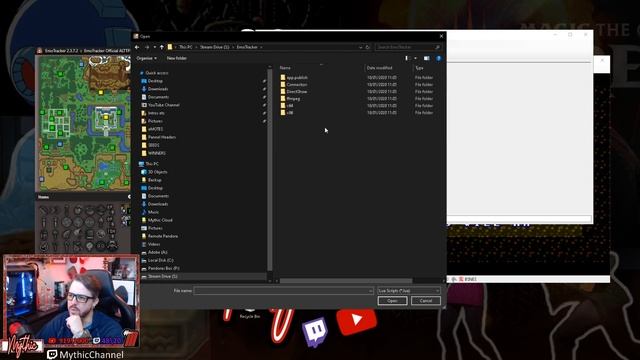Select the Stream Drive (S:) entry
640x360 pixels.
(162, 276)
